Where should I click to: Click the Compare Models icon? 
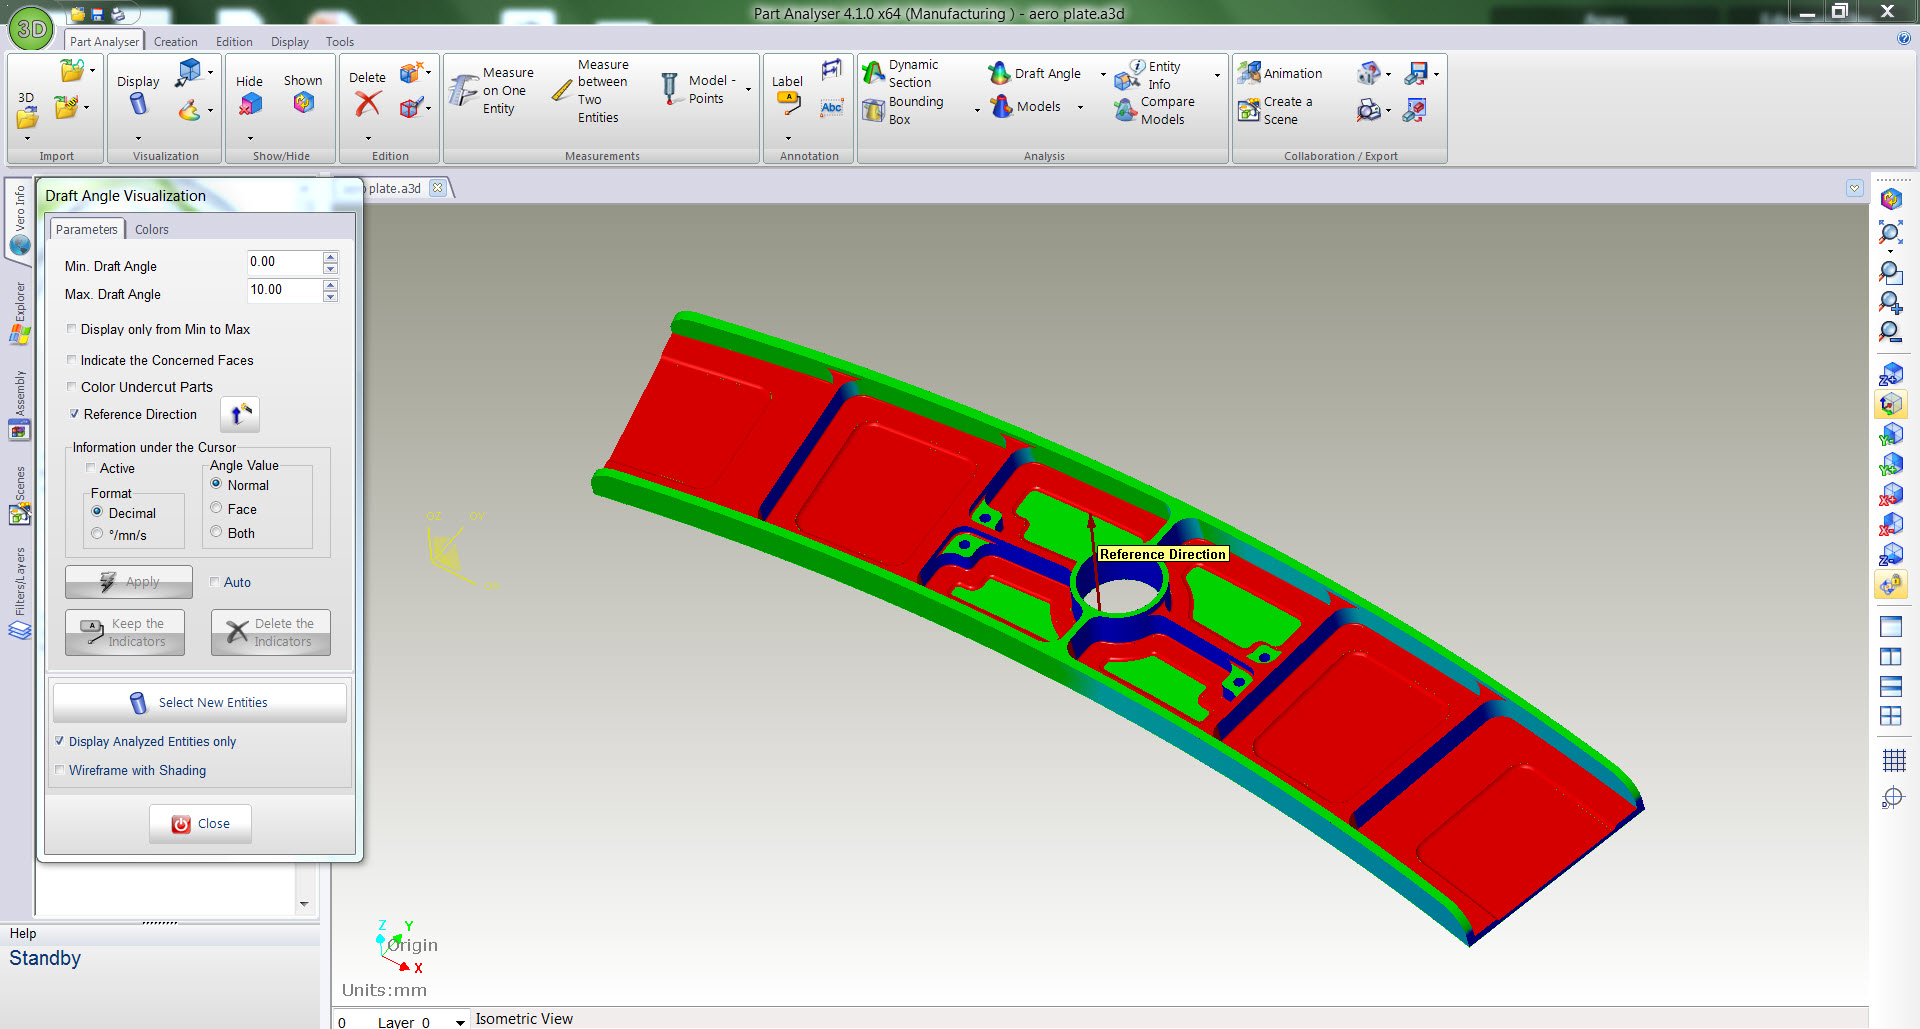1126,110
